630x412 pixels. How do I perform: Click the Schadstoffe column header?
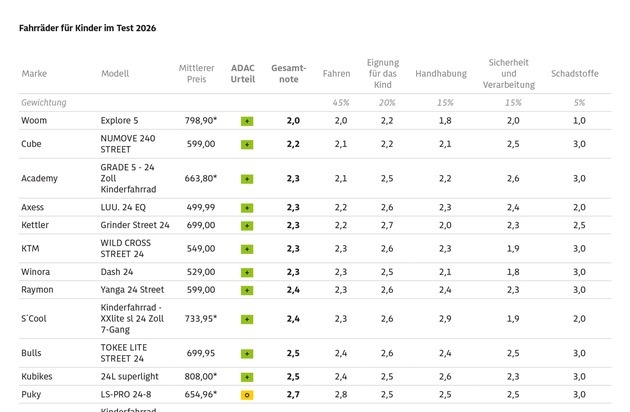click(574, 74)
